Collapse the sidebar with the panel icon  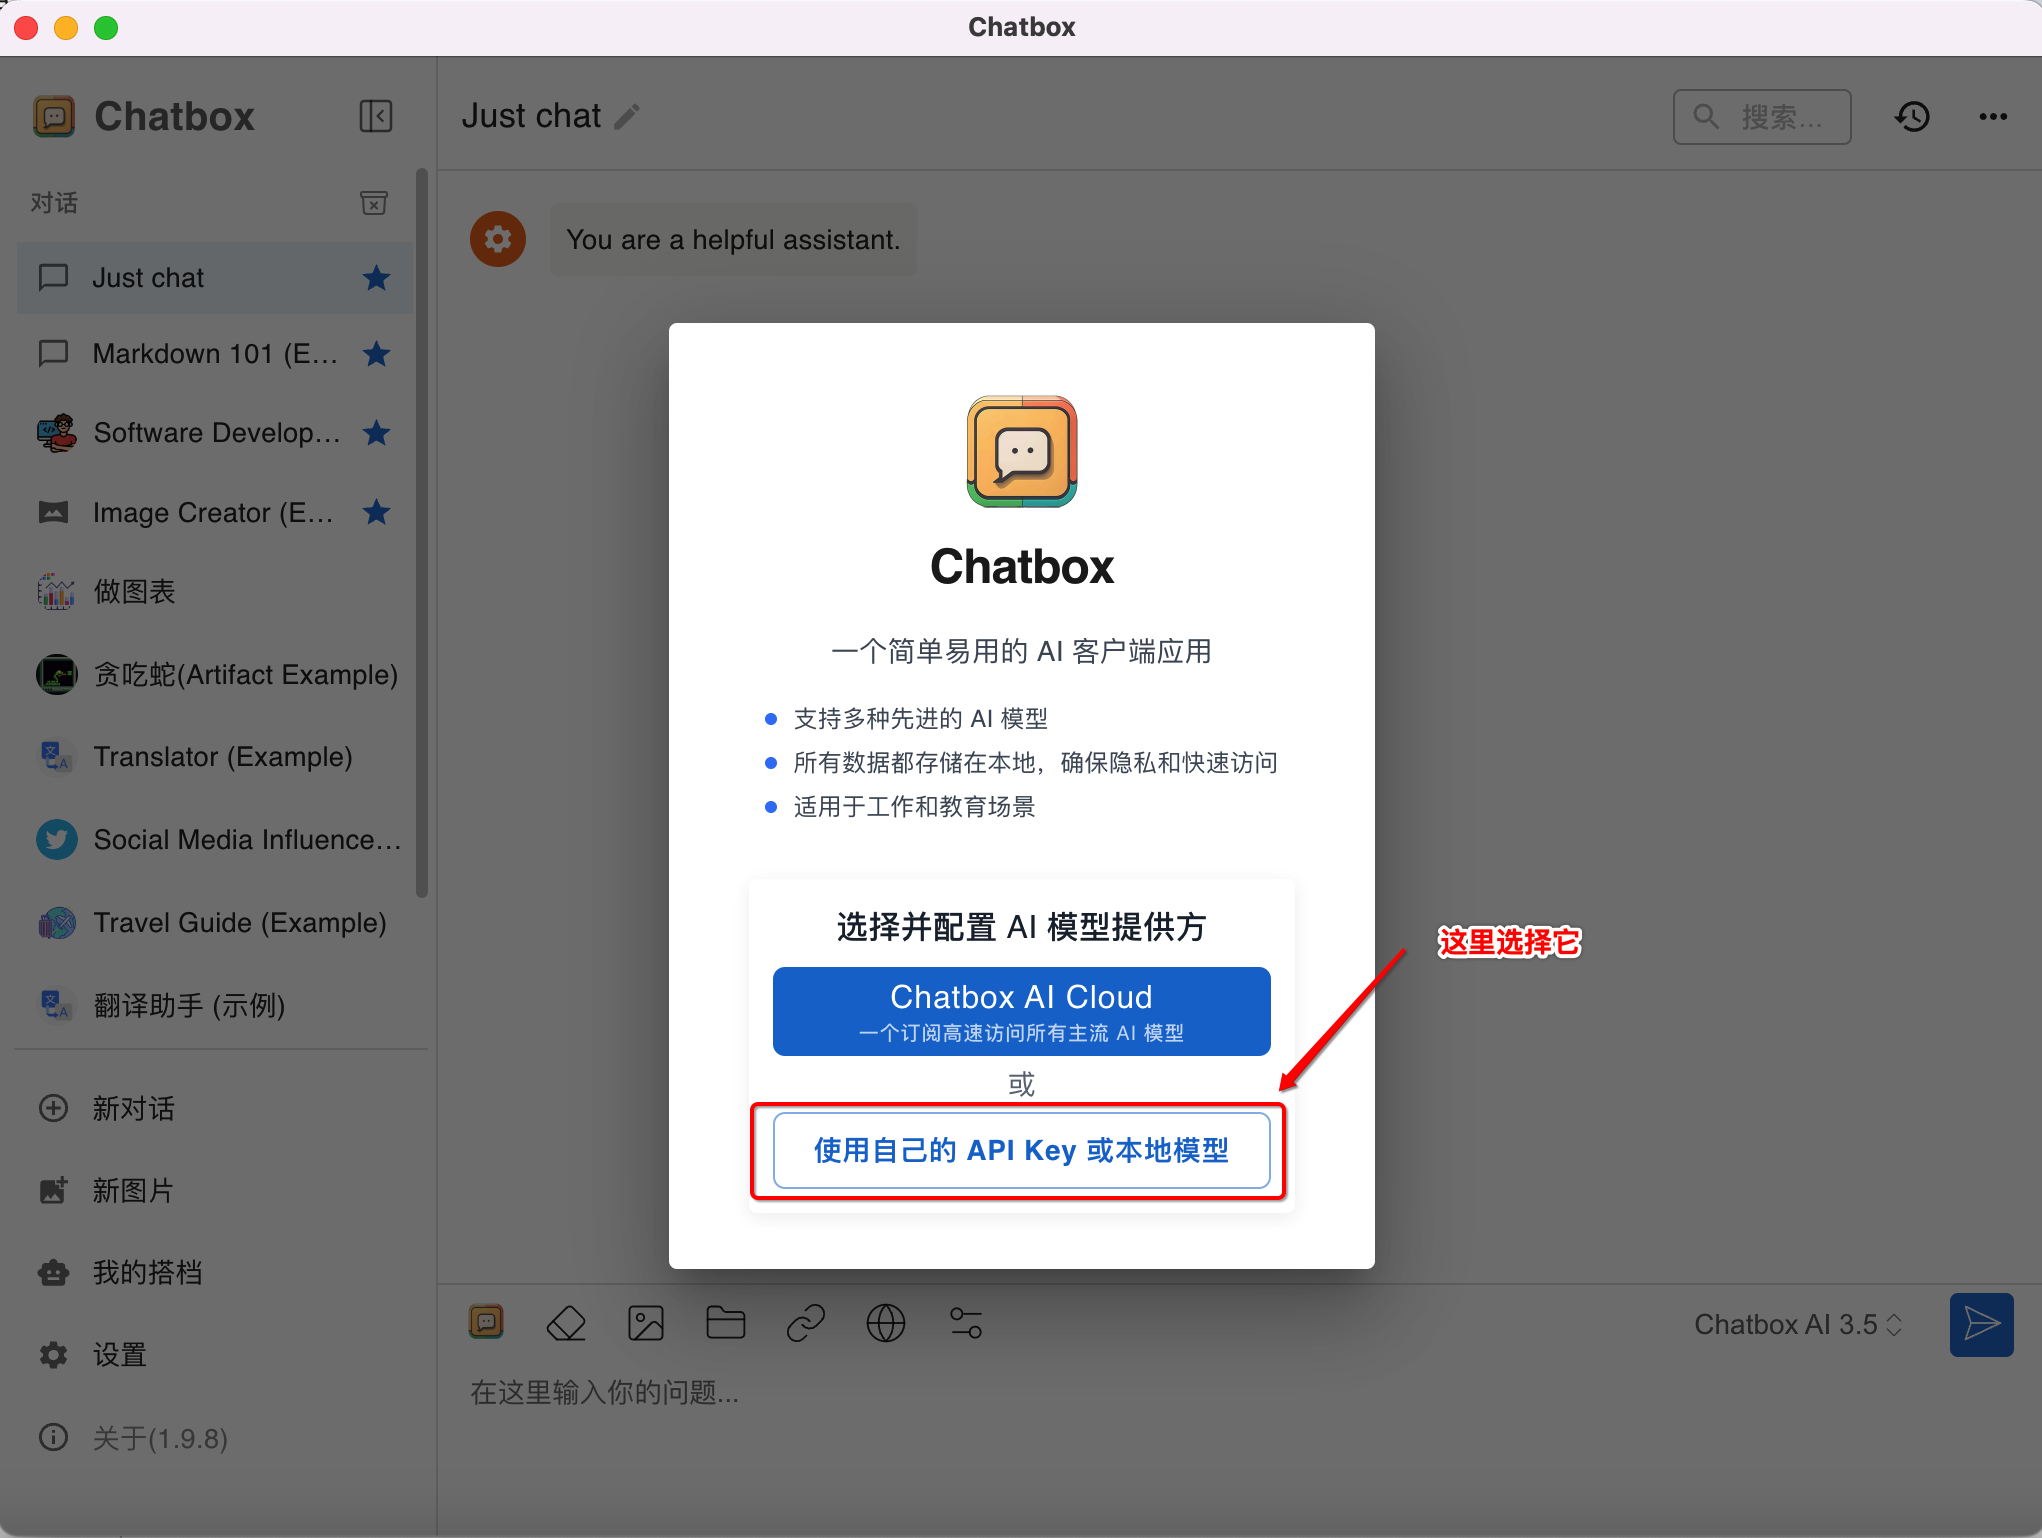[x=375, y=116]
